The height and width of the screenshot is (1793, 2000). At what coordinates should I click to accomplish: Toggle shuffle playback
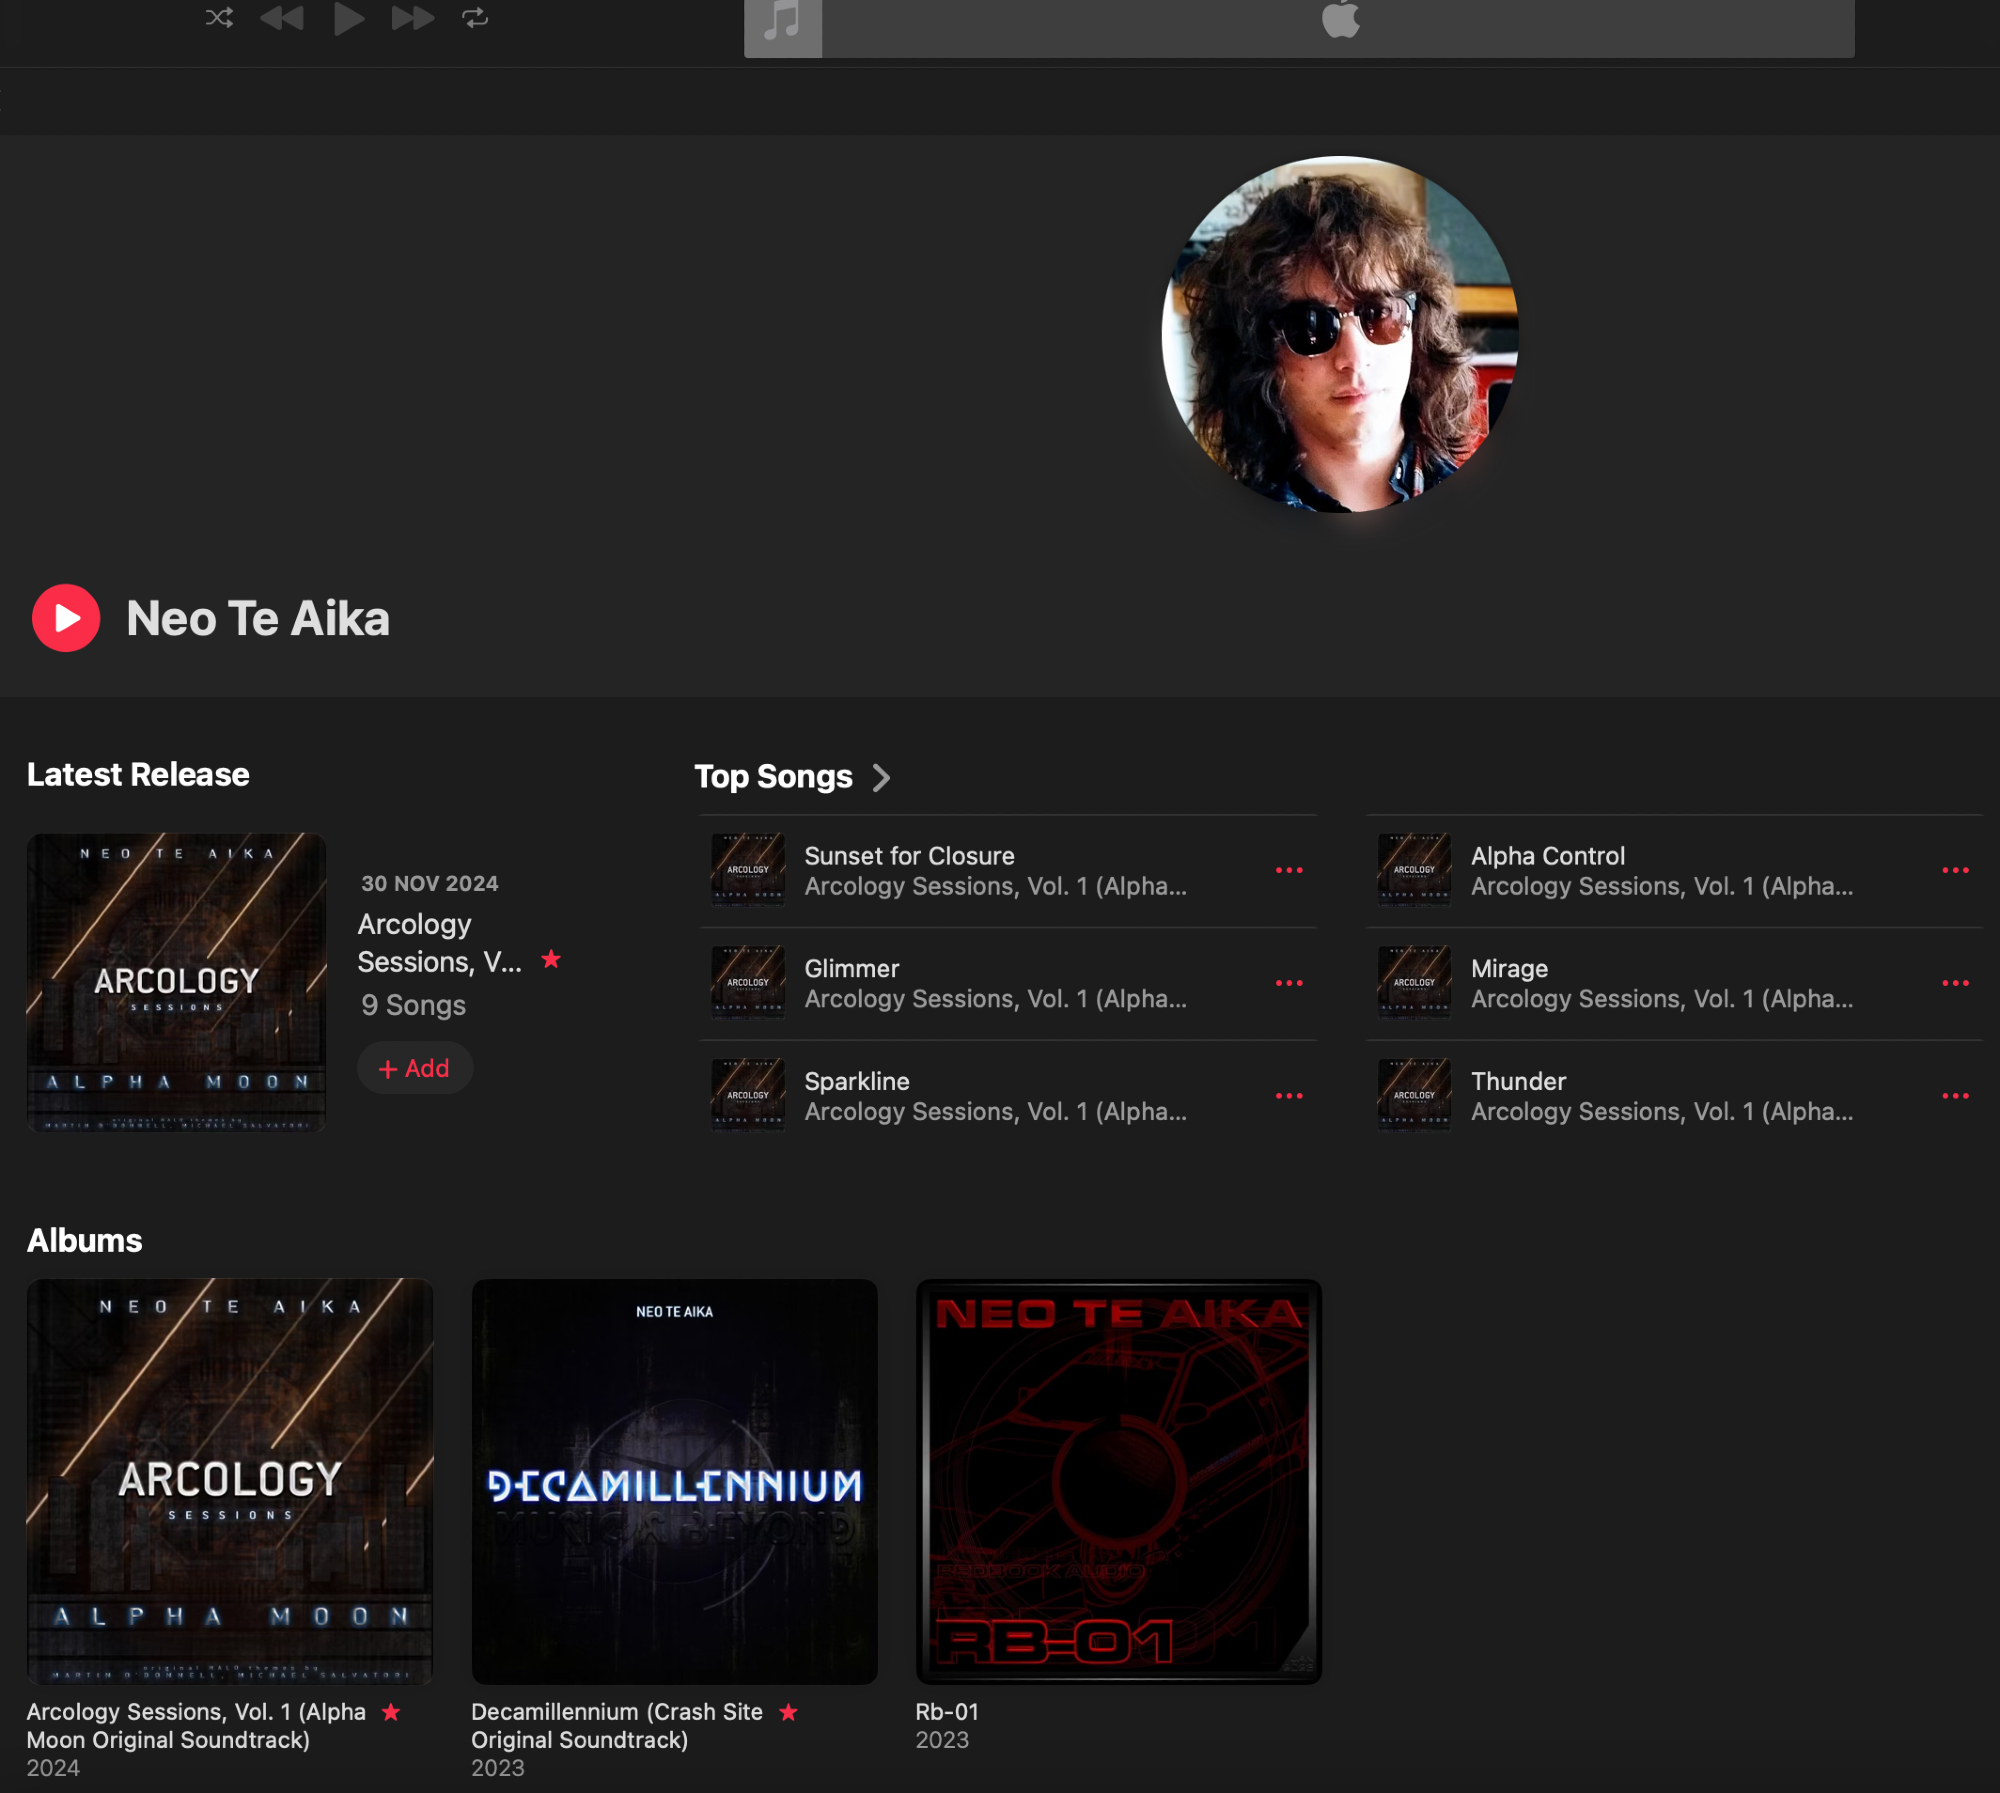pyautogui.click(x=219, y=17)
